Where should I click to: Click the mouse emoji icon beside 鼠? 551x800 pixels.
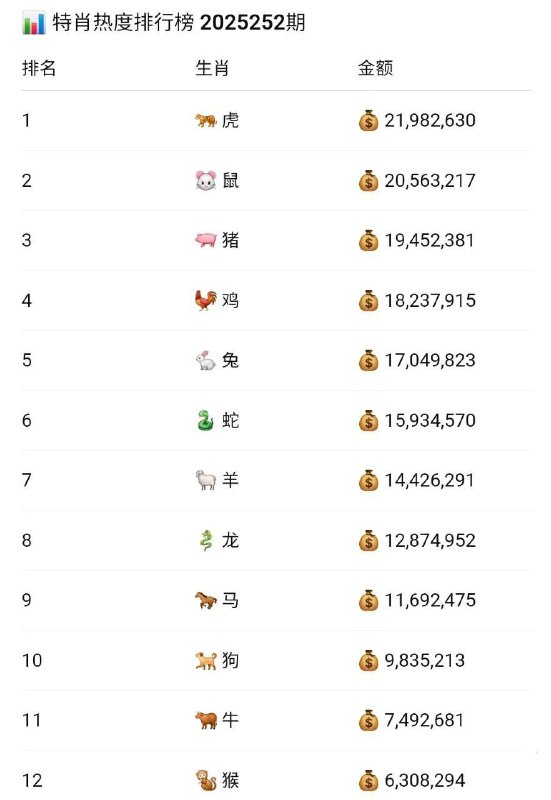(x=206, y=181)
